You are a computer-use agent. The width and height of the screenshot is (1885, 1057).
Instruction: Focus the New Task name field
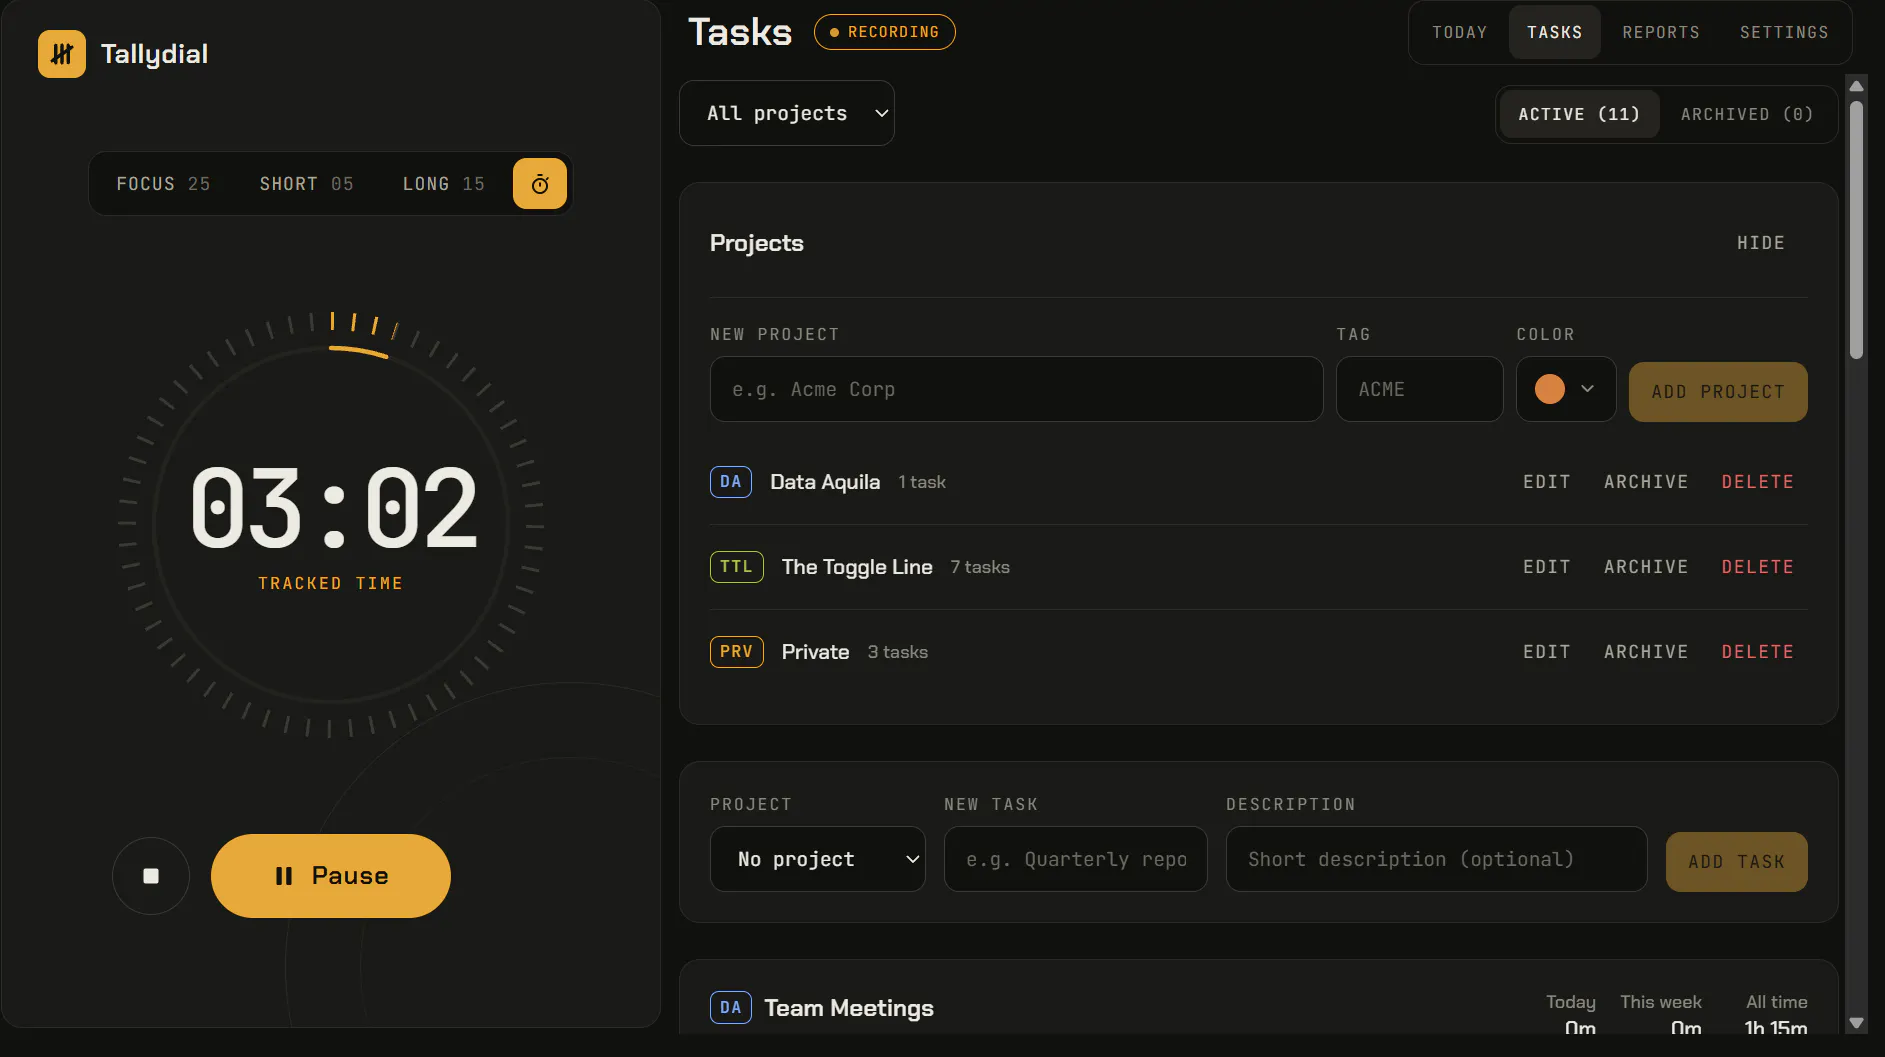(1076, 859)
